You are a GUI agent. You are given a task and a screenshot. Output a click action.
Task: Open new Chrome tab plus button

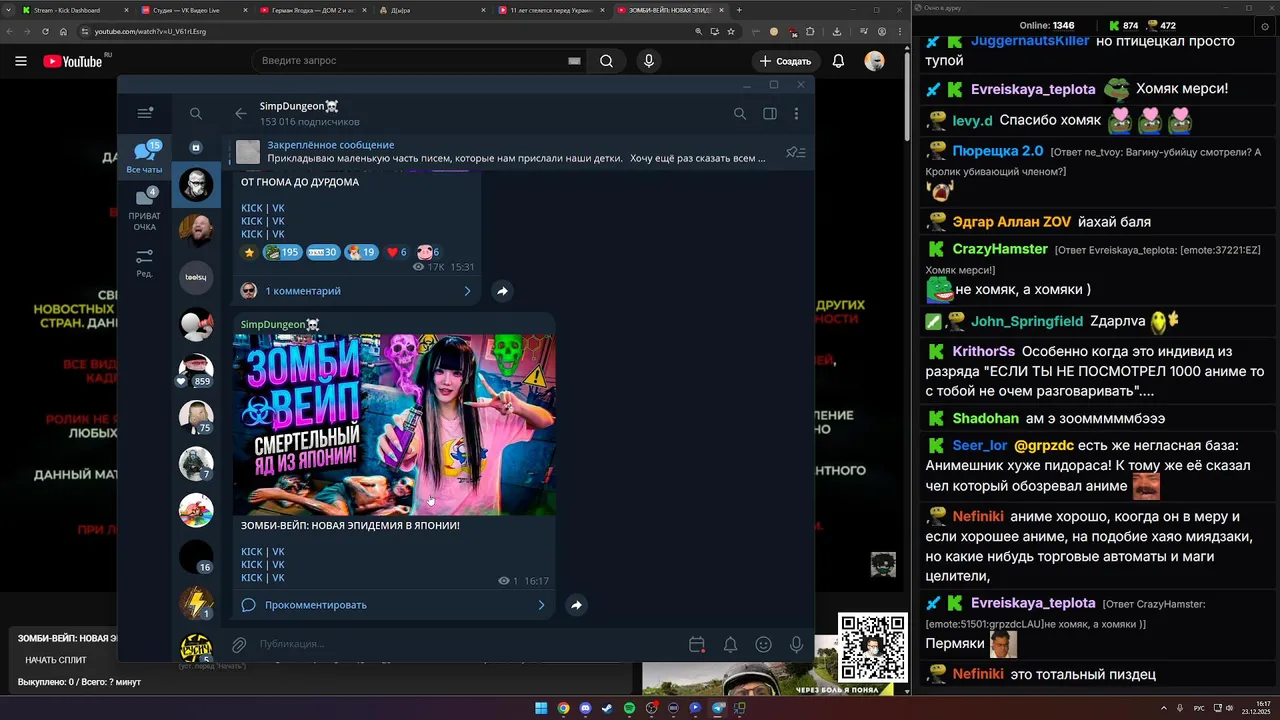click(739, 10)
